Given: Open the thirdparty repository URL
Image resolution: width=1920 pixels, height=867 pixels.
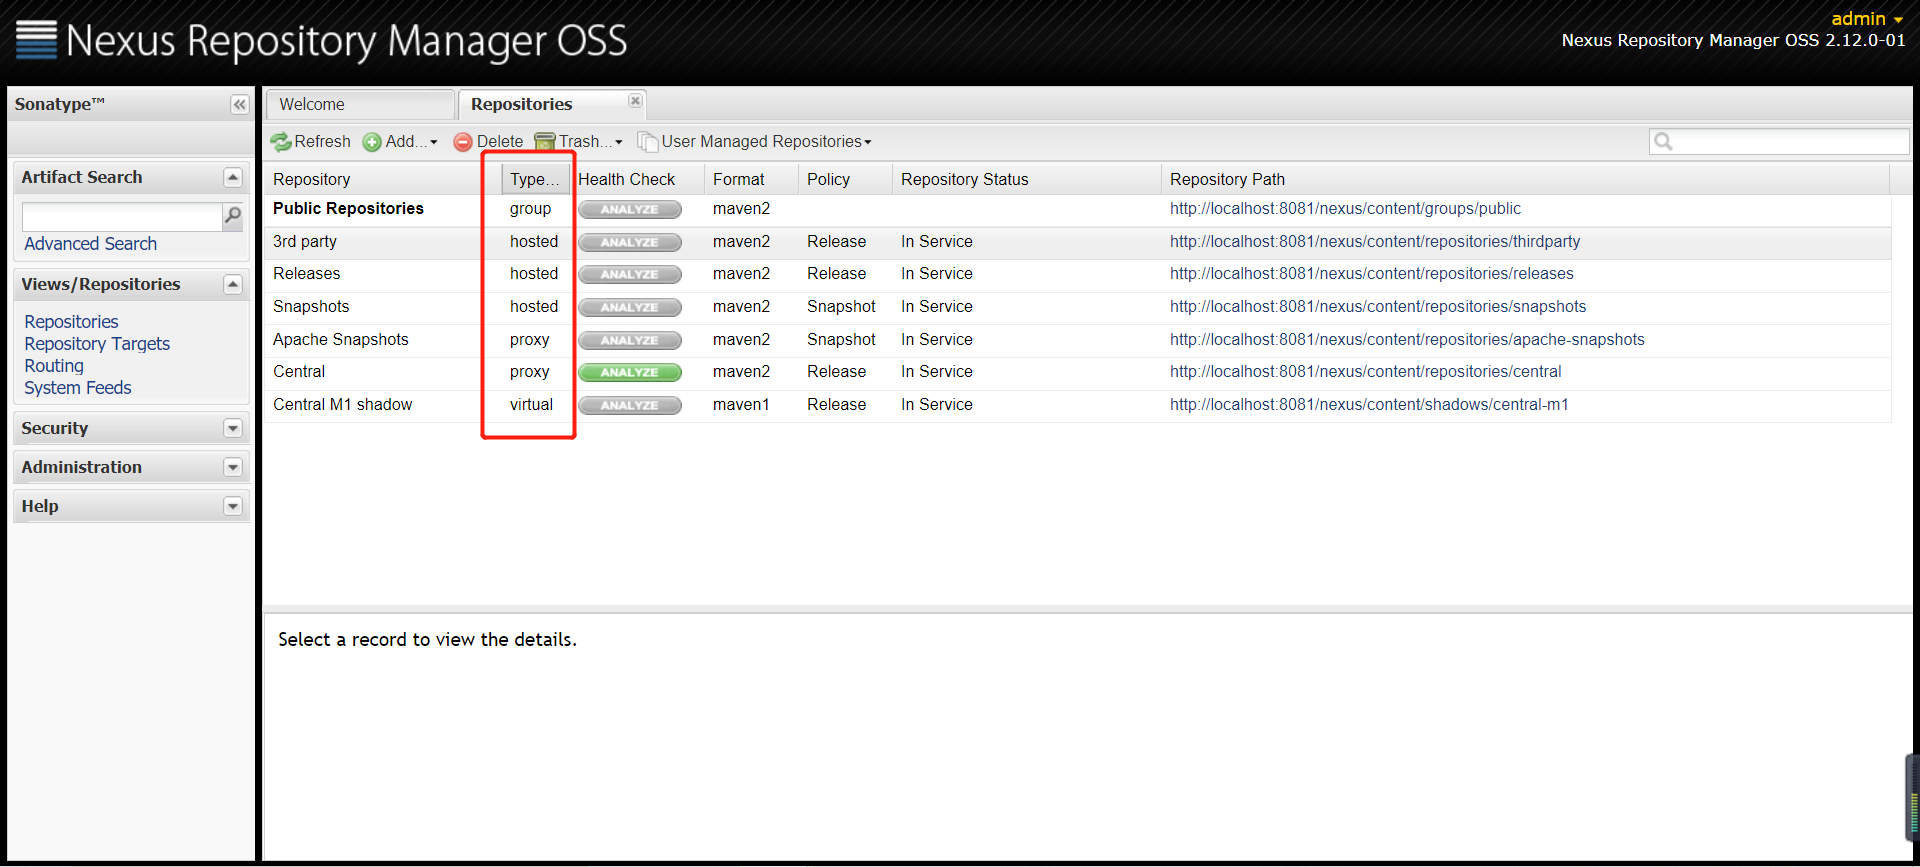Looking at the screenshot, I should coord(1375,242).
